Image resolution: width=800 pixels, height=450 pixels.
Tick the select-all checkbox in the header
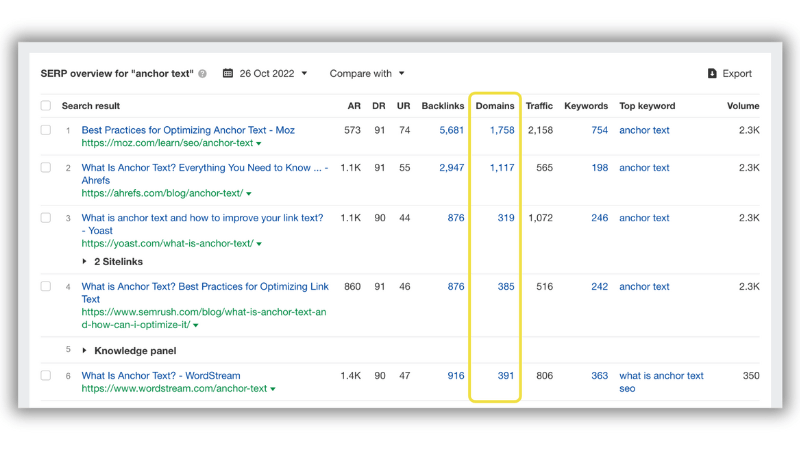pyautogui.click(x=46, y=106)
